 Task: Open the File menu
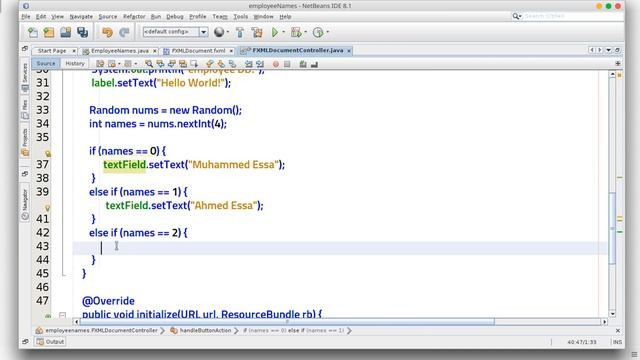pos(26,17)
